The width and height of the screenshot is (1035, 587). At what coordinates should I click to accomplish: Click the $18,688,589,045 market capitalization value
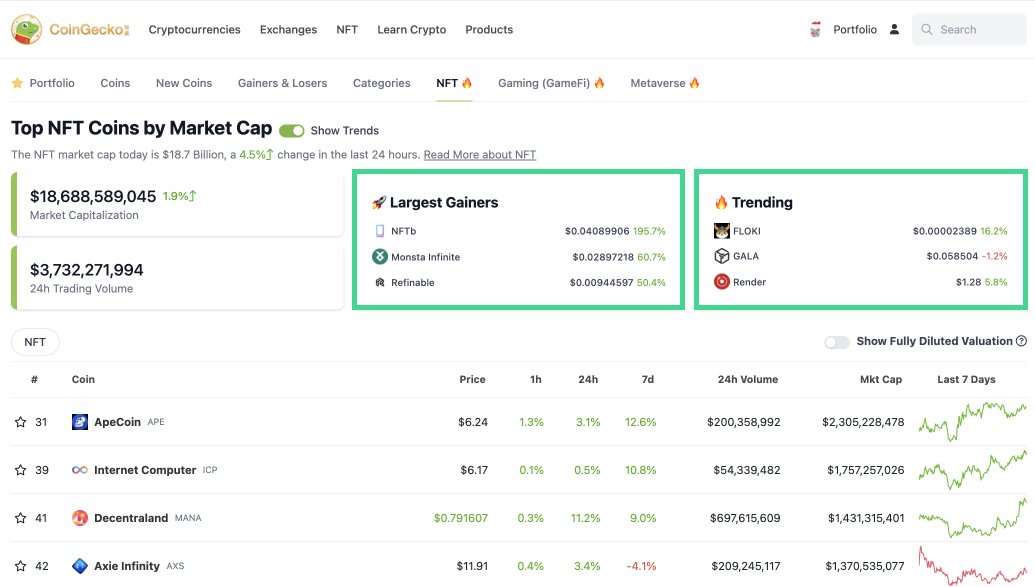pos(93,196)
